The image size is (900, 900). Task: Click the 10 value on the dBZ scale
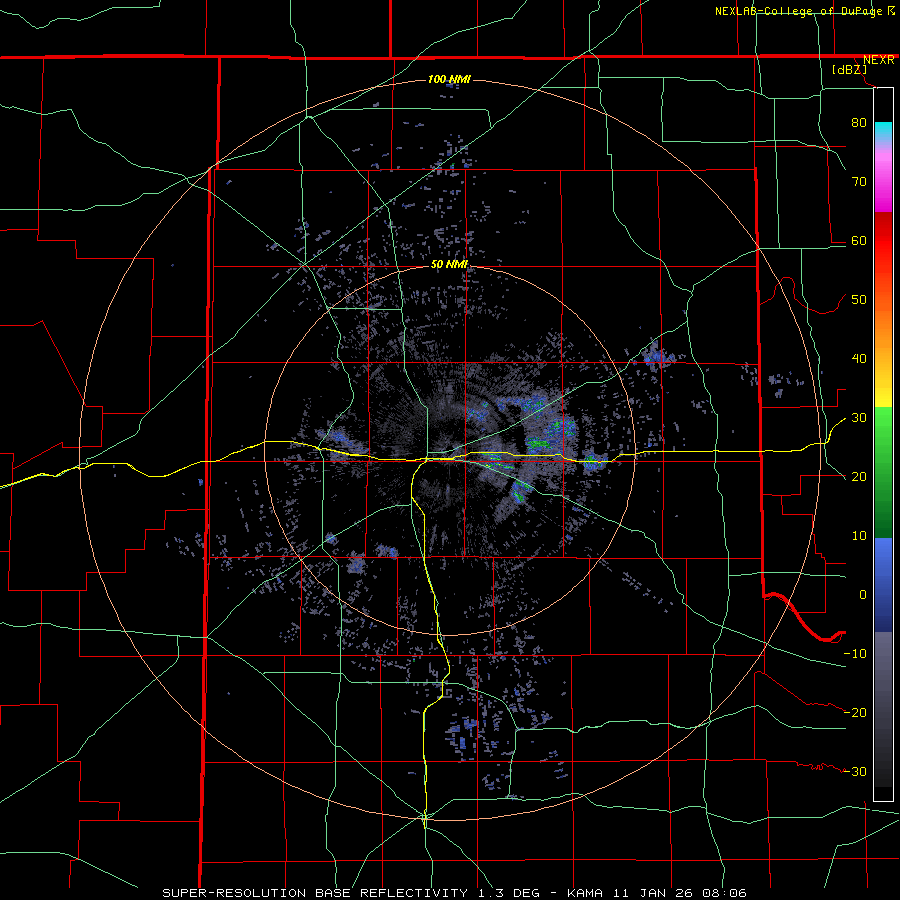click(x=859, y=536)
